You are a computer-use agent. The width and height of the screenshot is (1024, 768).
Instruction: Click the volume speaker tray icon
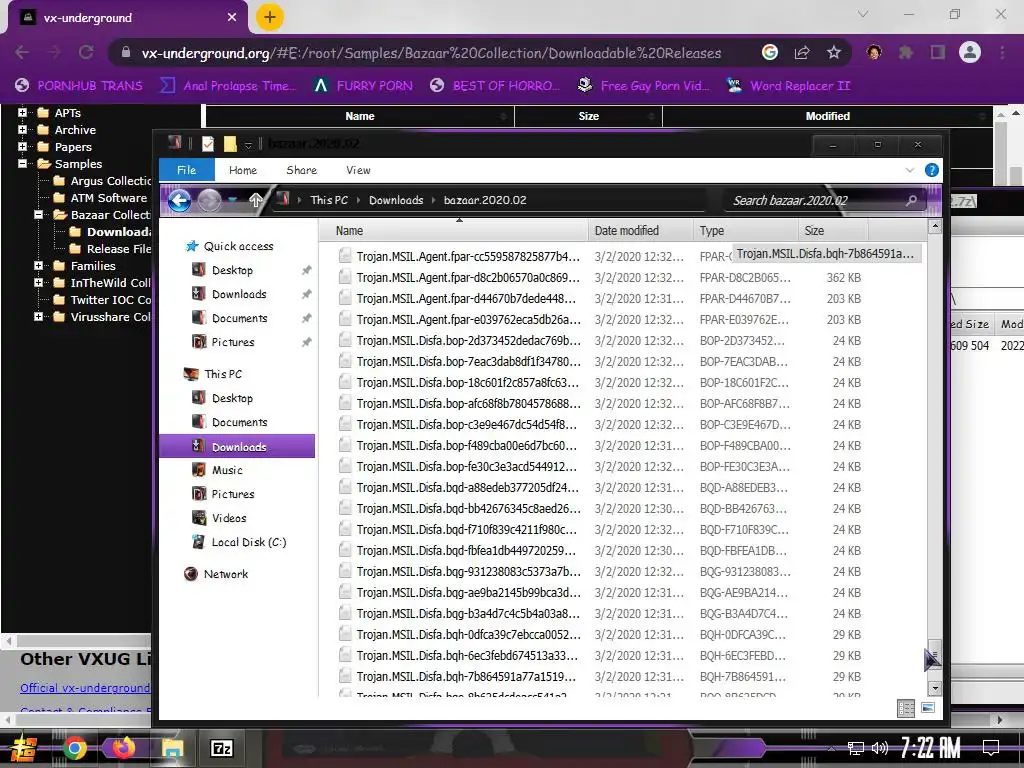pos(879,748)
